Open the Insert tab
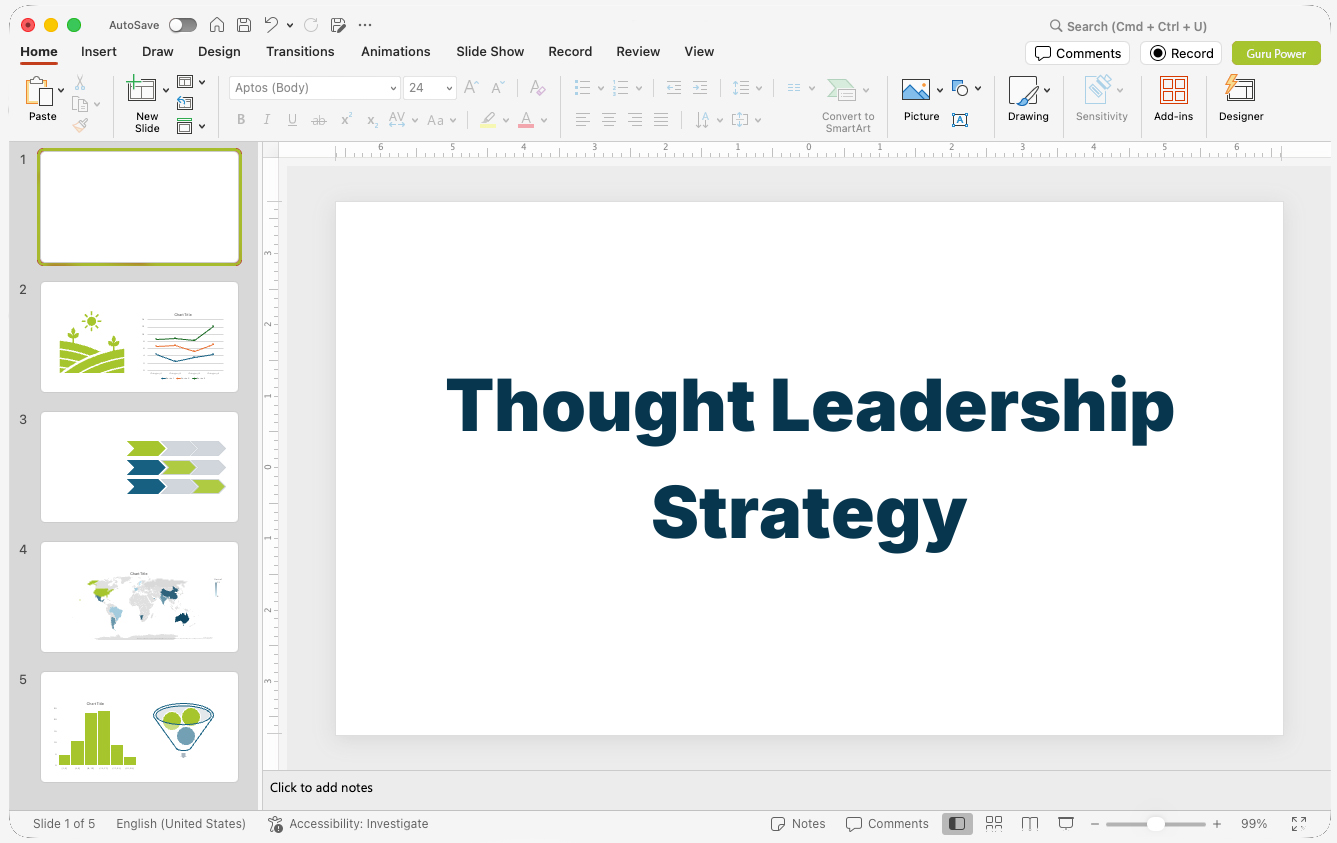Viewport: 1337px width, 843px height. pos(99,52)
